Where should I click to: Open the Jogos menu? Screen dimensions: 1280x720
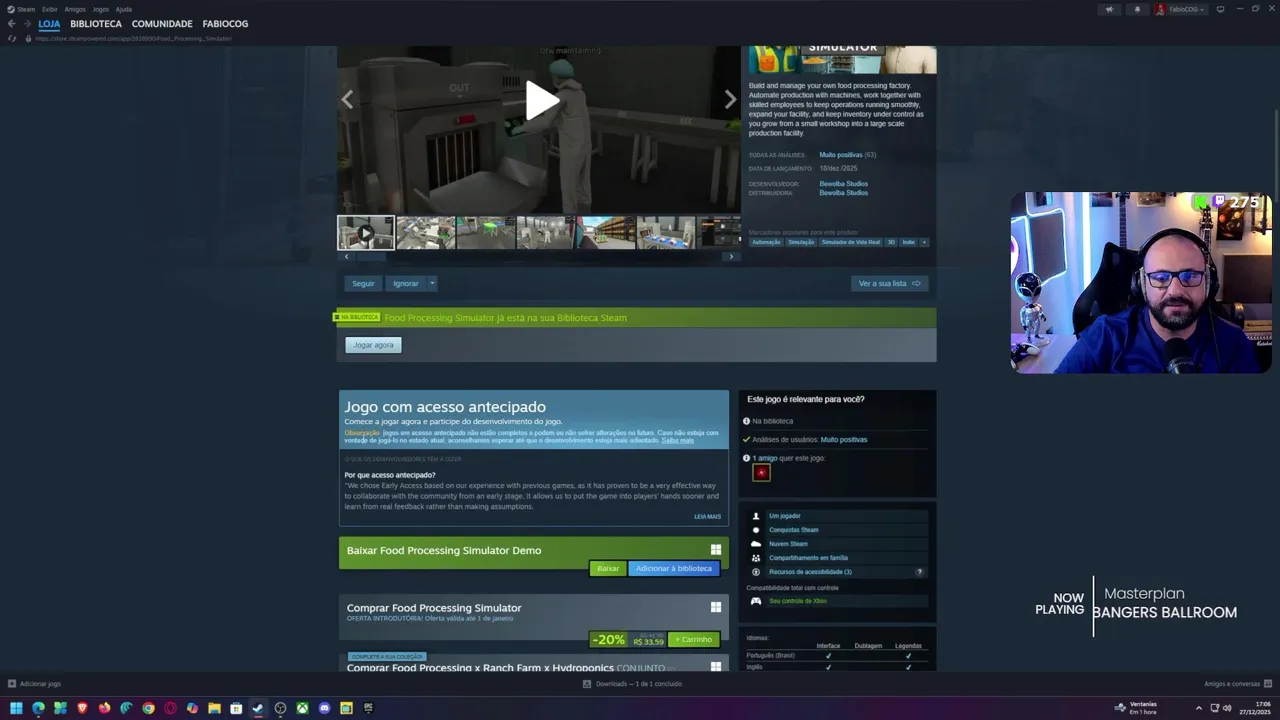pyautogui.click(x=101, y=9)
